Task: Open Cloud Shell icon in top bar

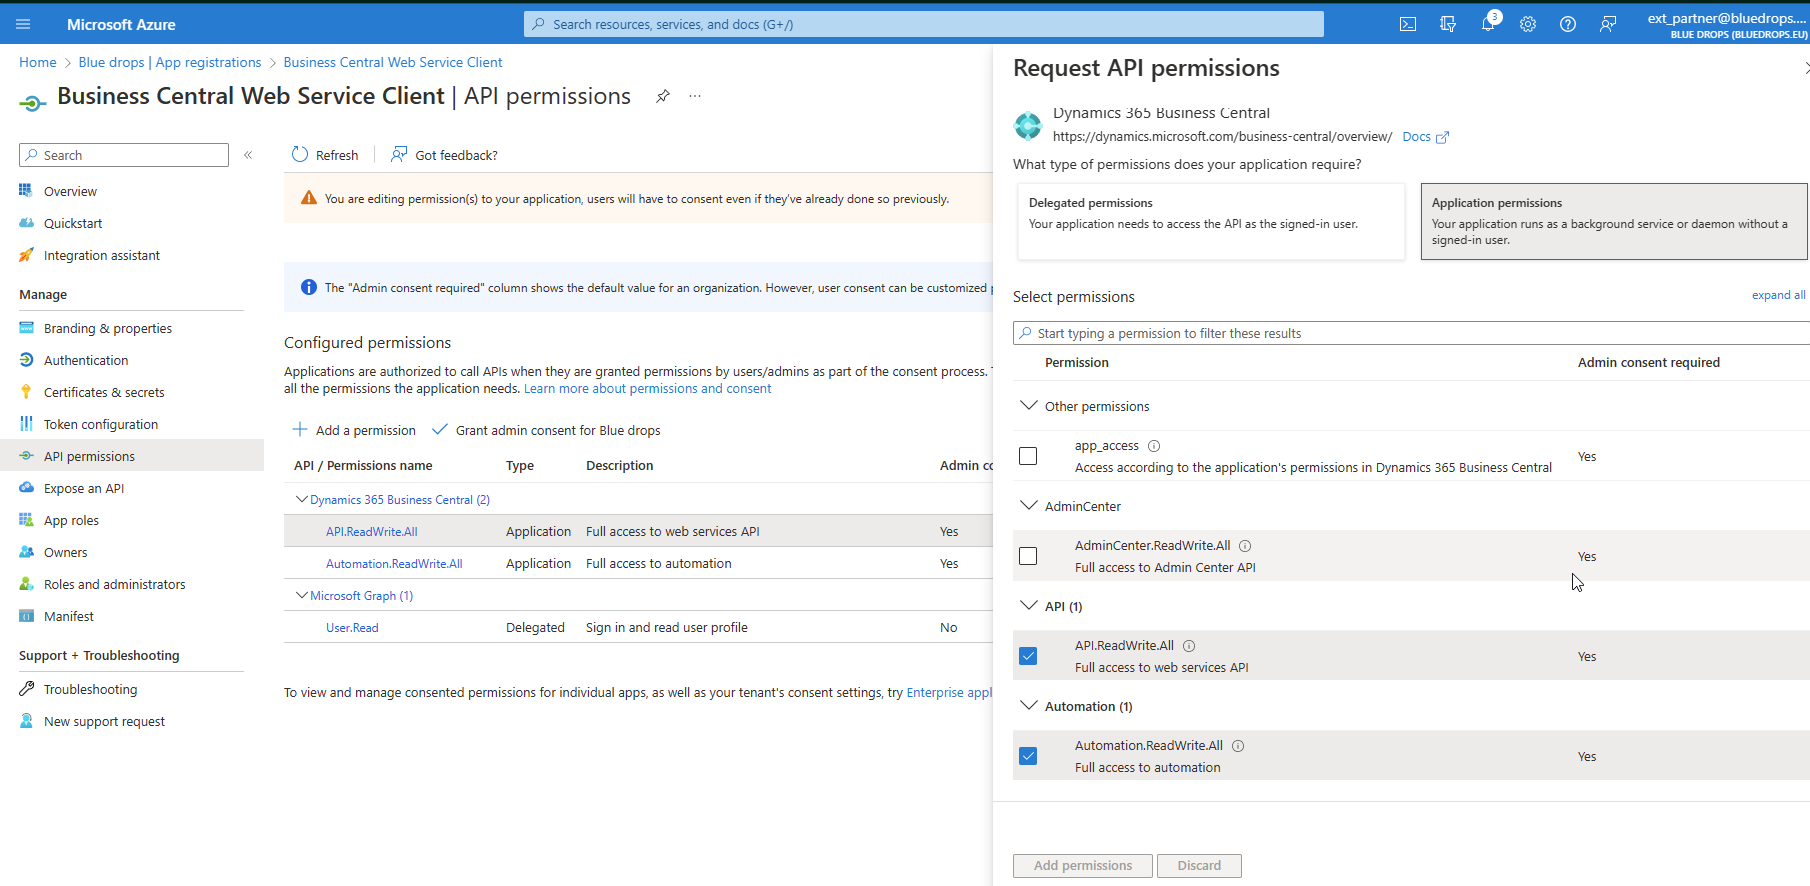Action: (1408, 24)
